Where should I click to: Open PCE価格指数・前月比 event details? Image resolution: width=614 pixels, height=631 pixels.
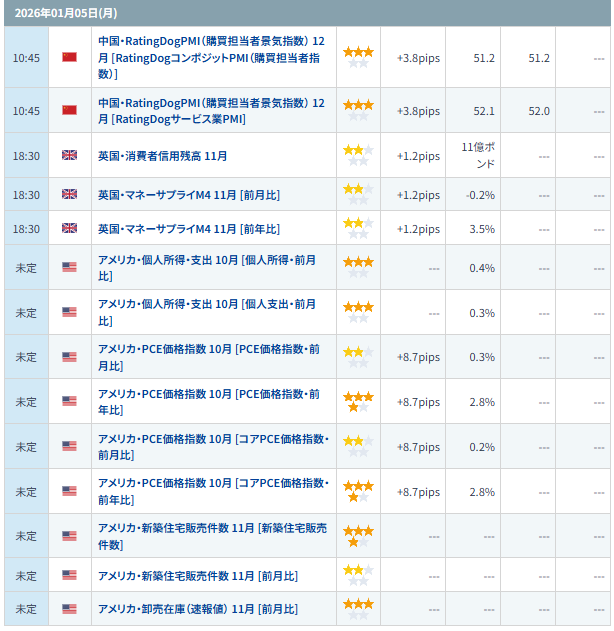coord(208,356)
